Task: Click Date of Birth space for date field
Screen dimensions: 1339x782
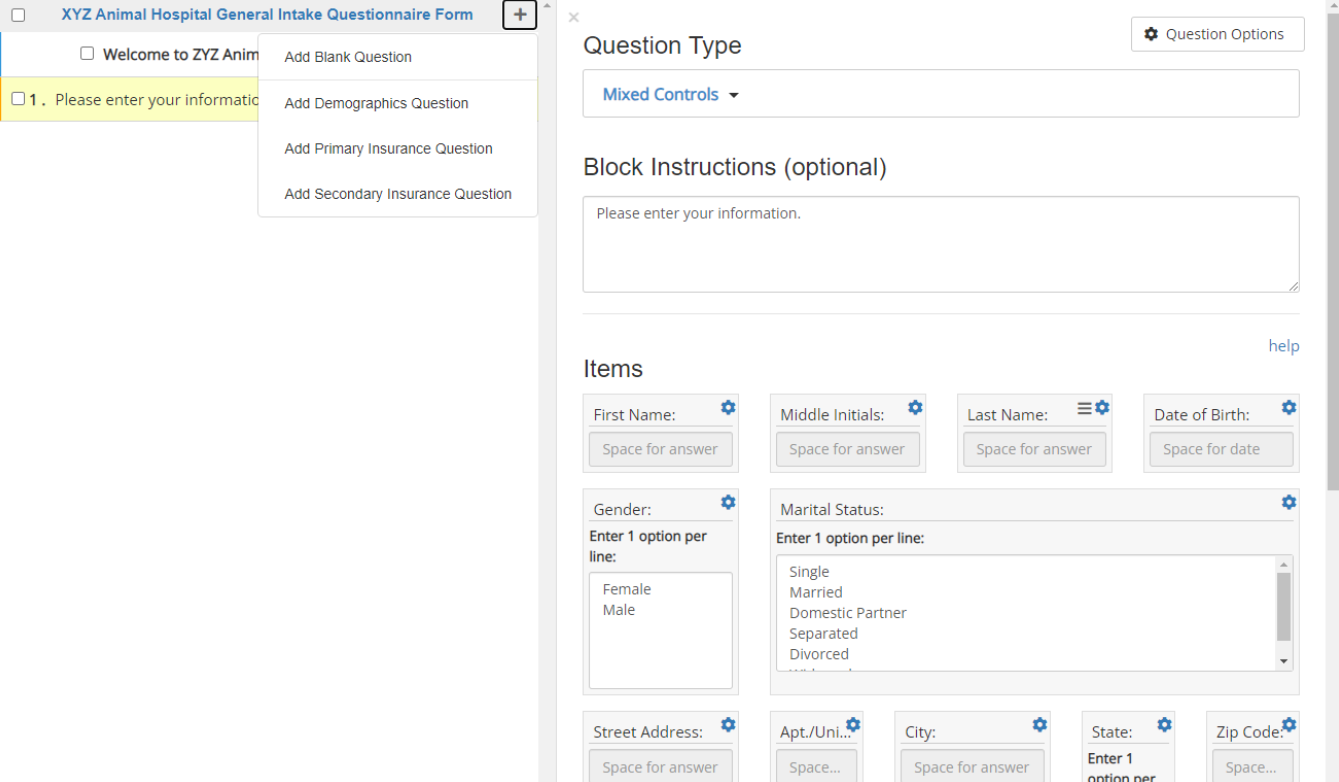Action: pyautogui.click(x=1221, y=449)
